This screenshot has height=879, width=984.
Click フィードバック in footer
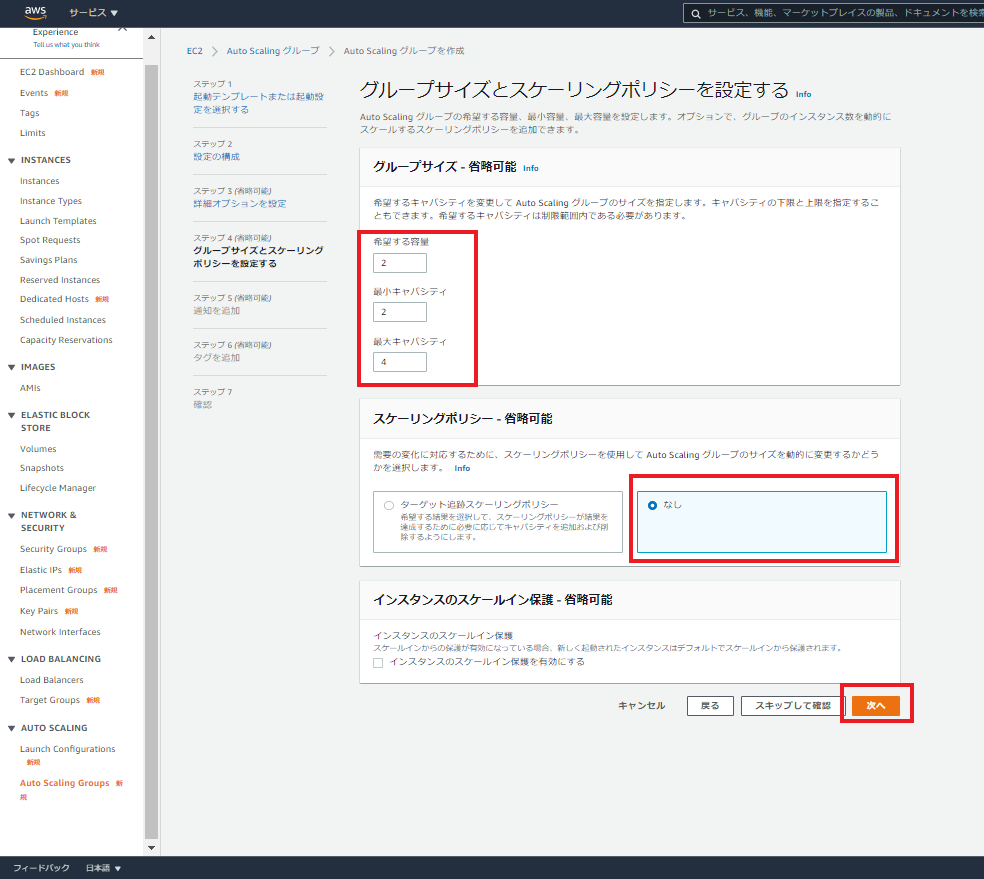tap(41, 868)
